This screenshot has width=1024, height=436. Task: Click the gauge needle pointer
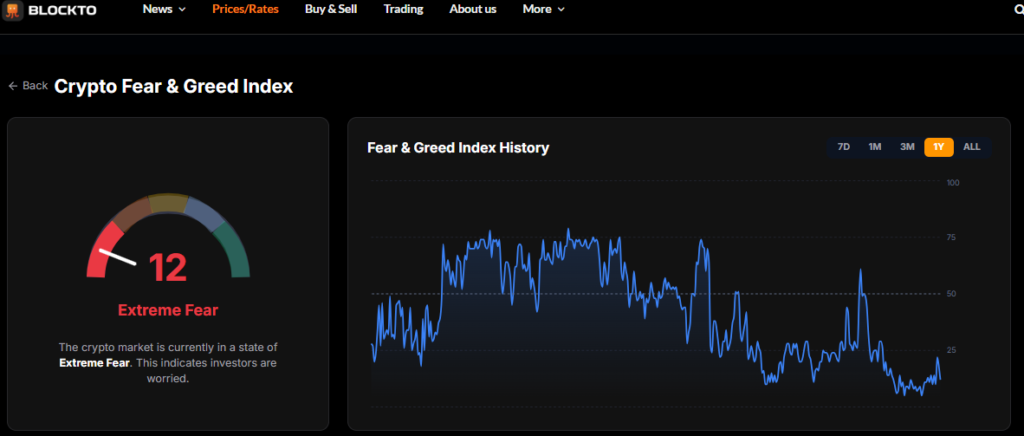[117, 256]
